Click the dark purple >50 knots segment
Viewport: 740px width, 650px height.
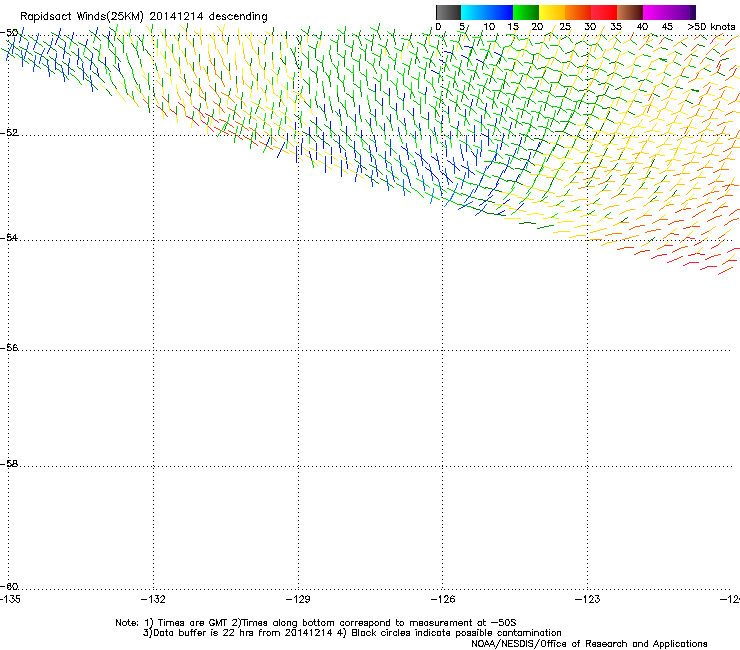693,12
